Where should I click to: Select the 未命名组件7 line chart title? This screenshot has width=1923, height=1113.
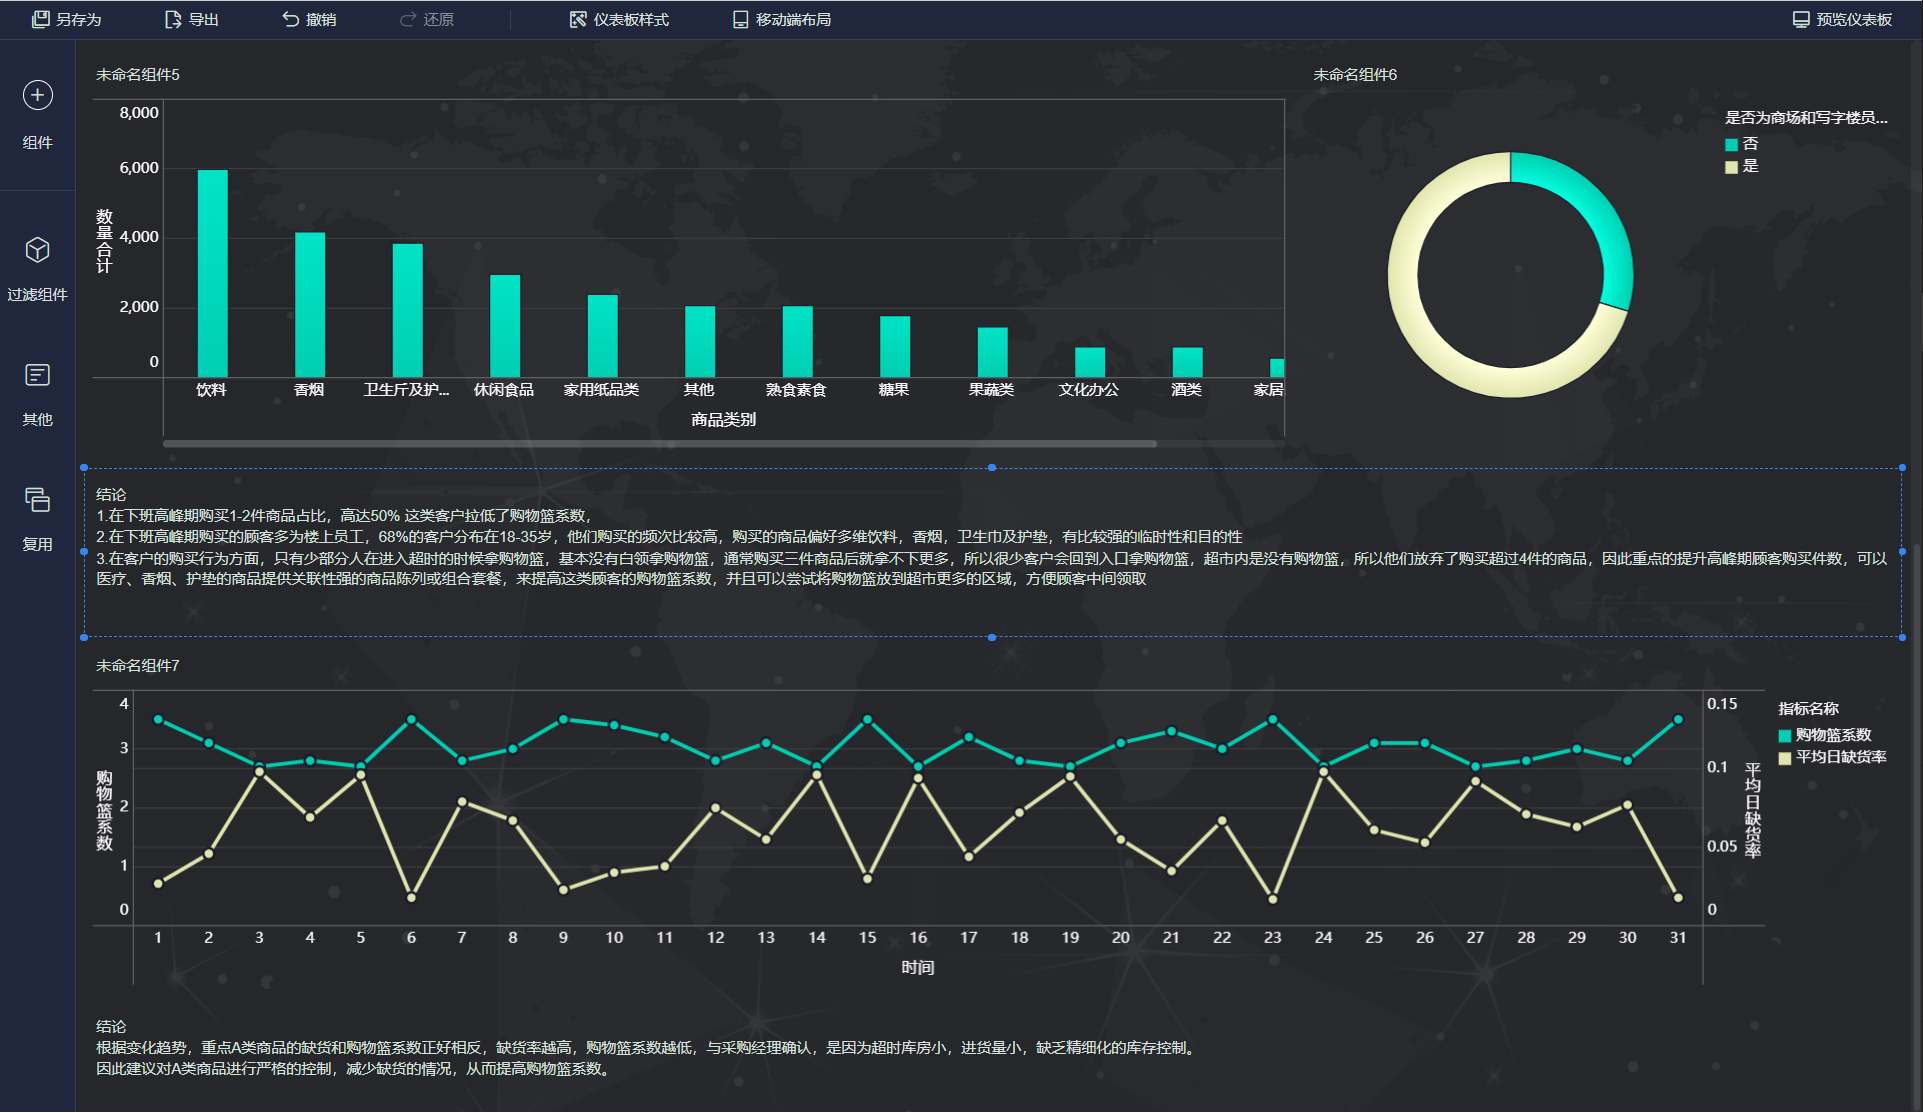click(x=138, y=666)
